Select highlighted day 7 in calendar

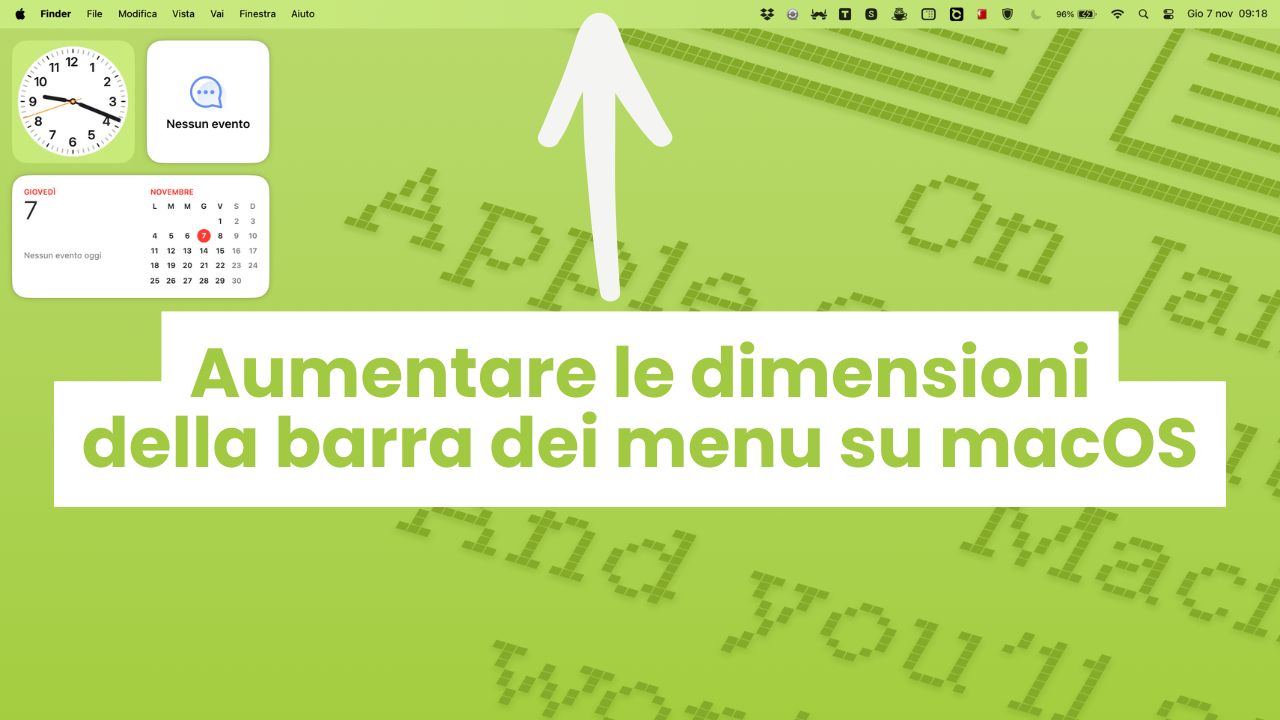coord(204,236)
